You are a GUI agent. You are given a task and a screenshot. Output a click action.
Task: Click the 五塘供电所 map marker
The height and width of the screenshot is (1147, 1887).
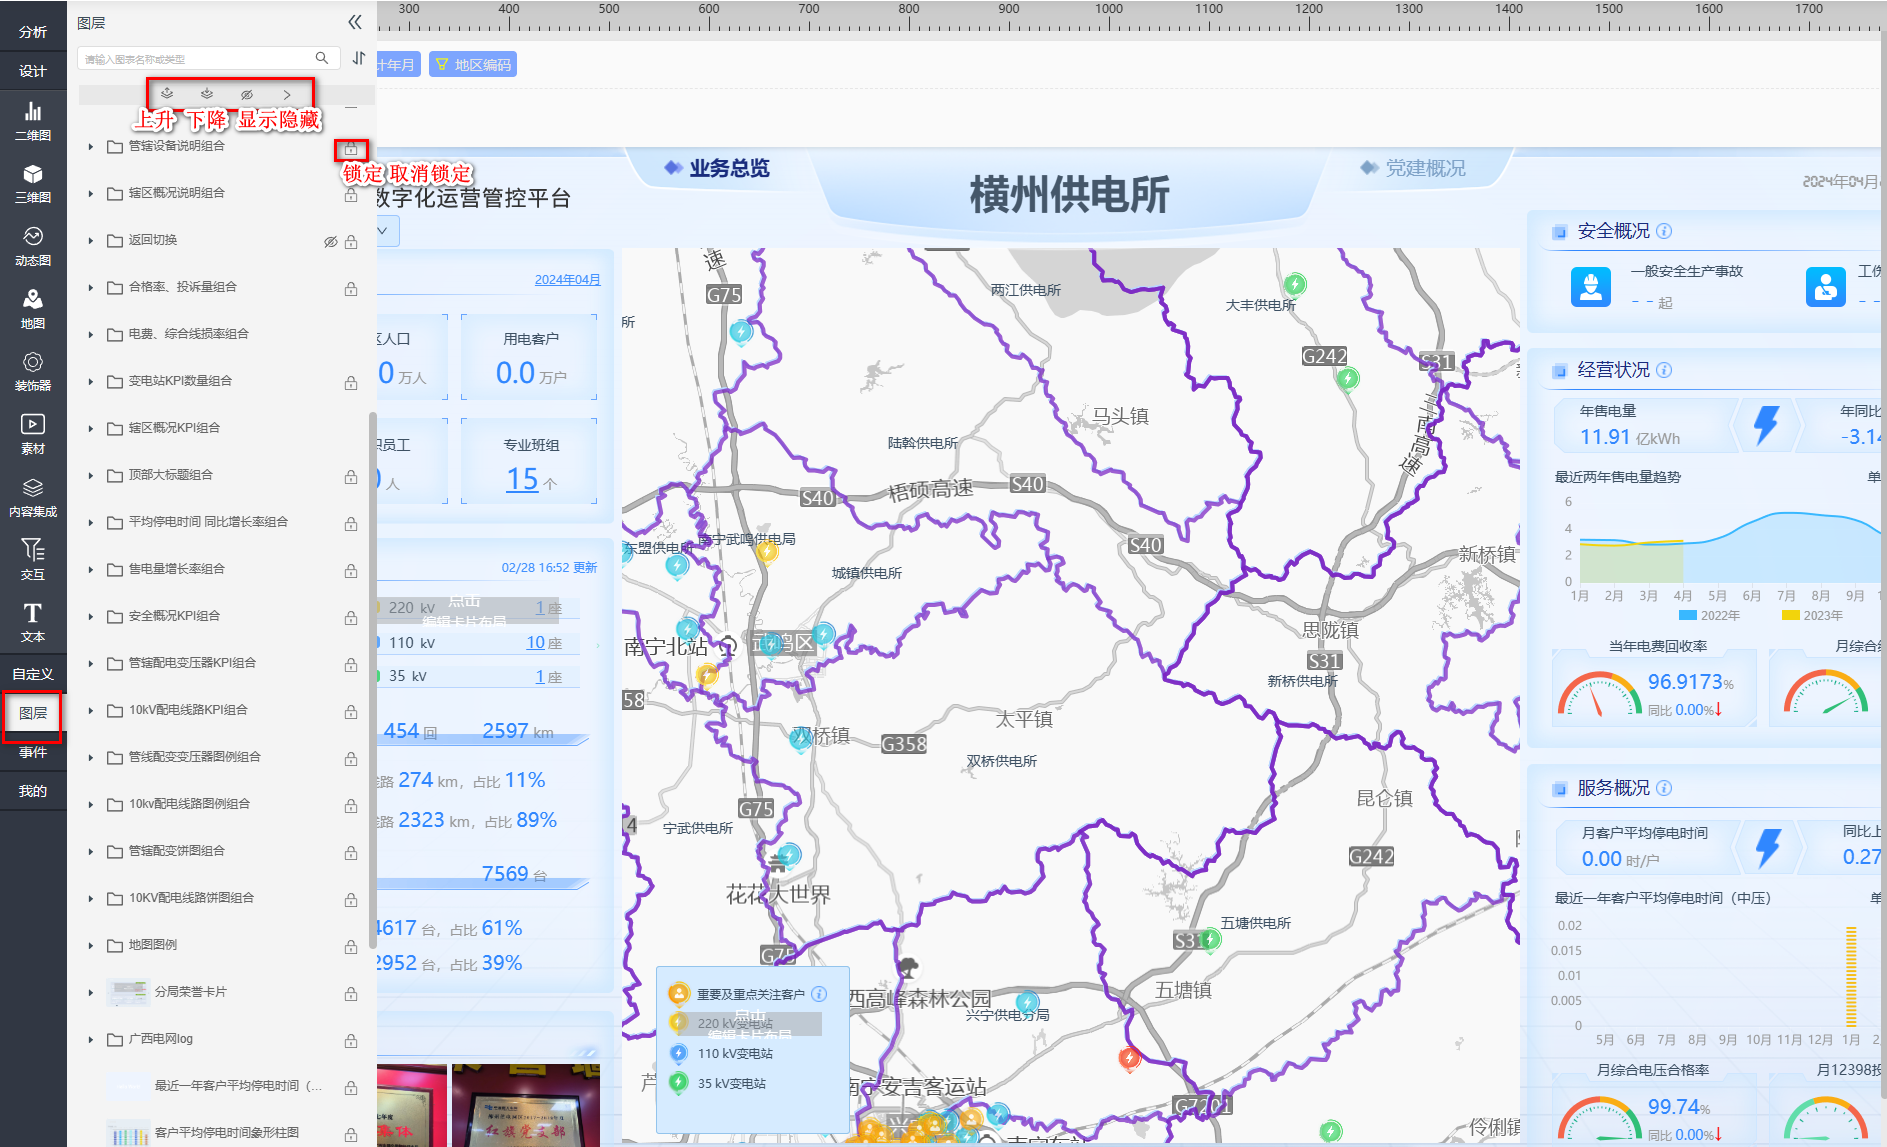click(1210, 940)
